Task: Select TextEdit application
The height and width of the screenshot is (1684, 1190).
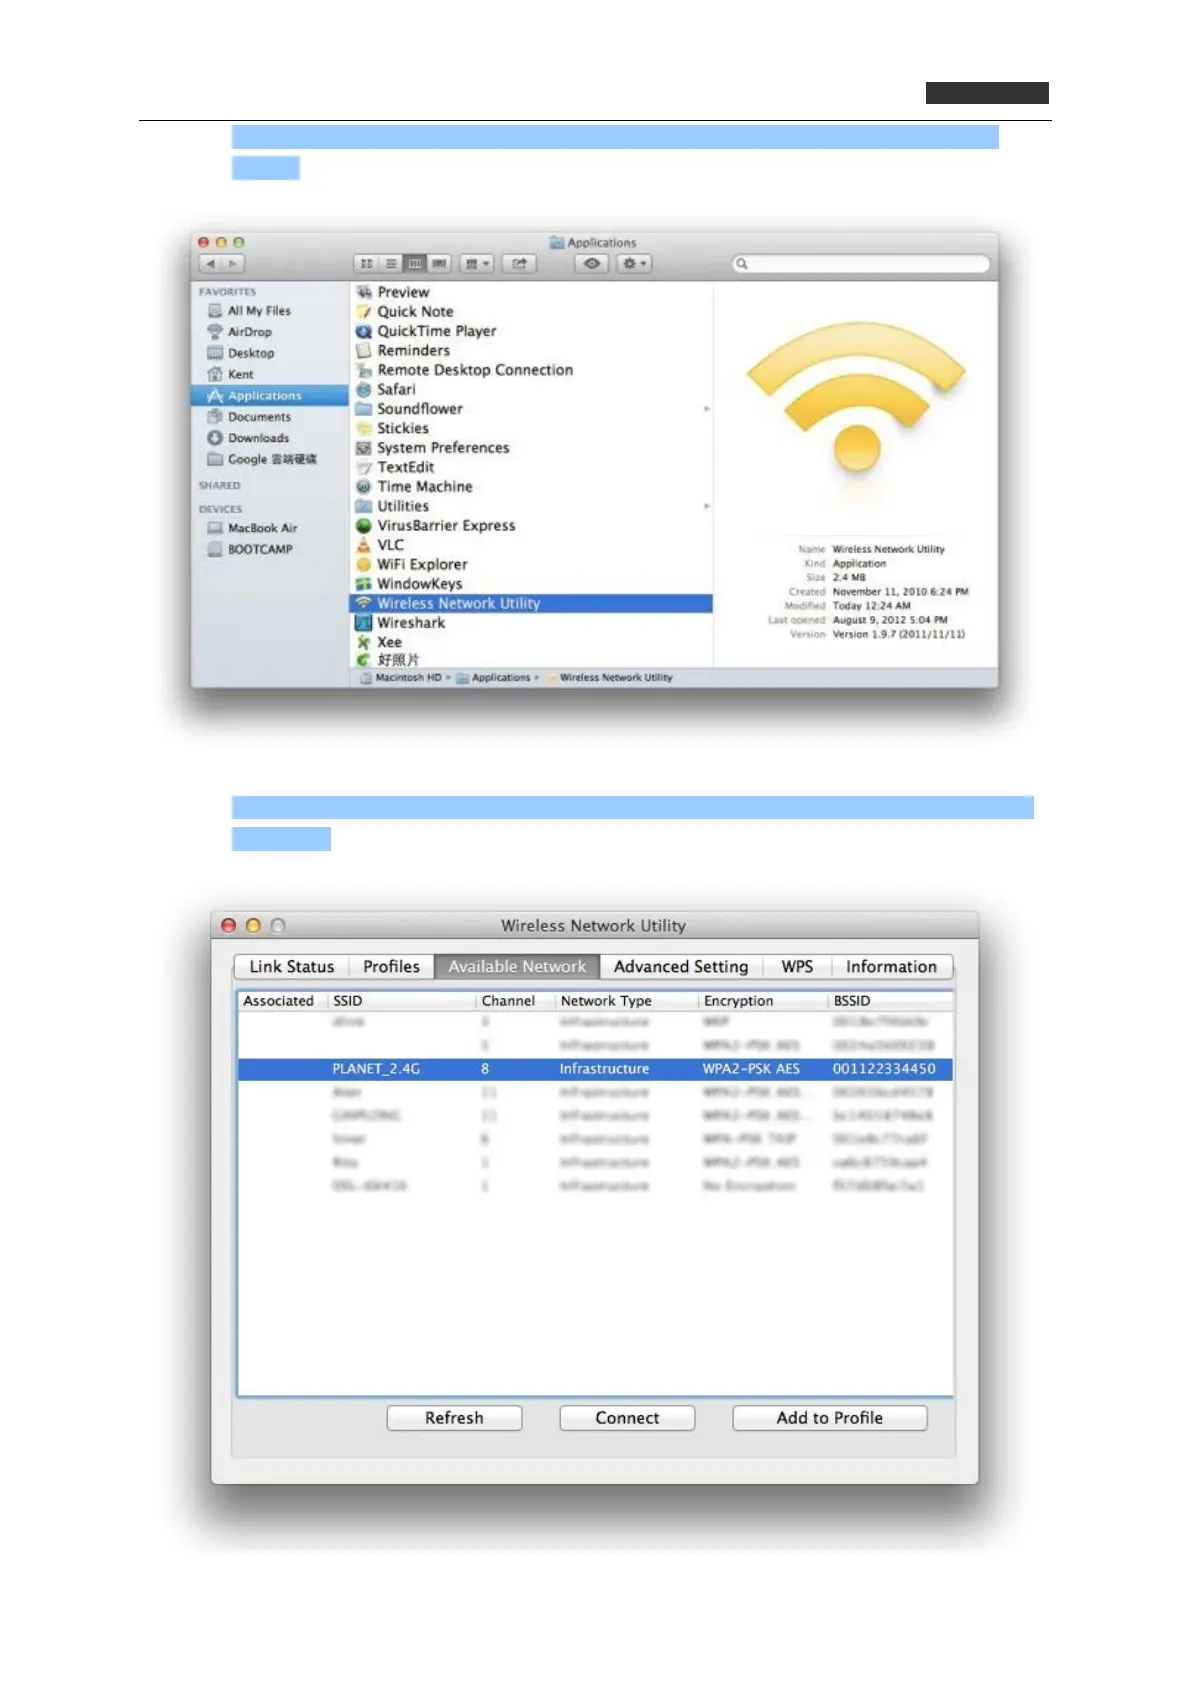Action: (x=396, y=467)
